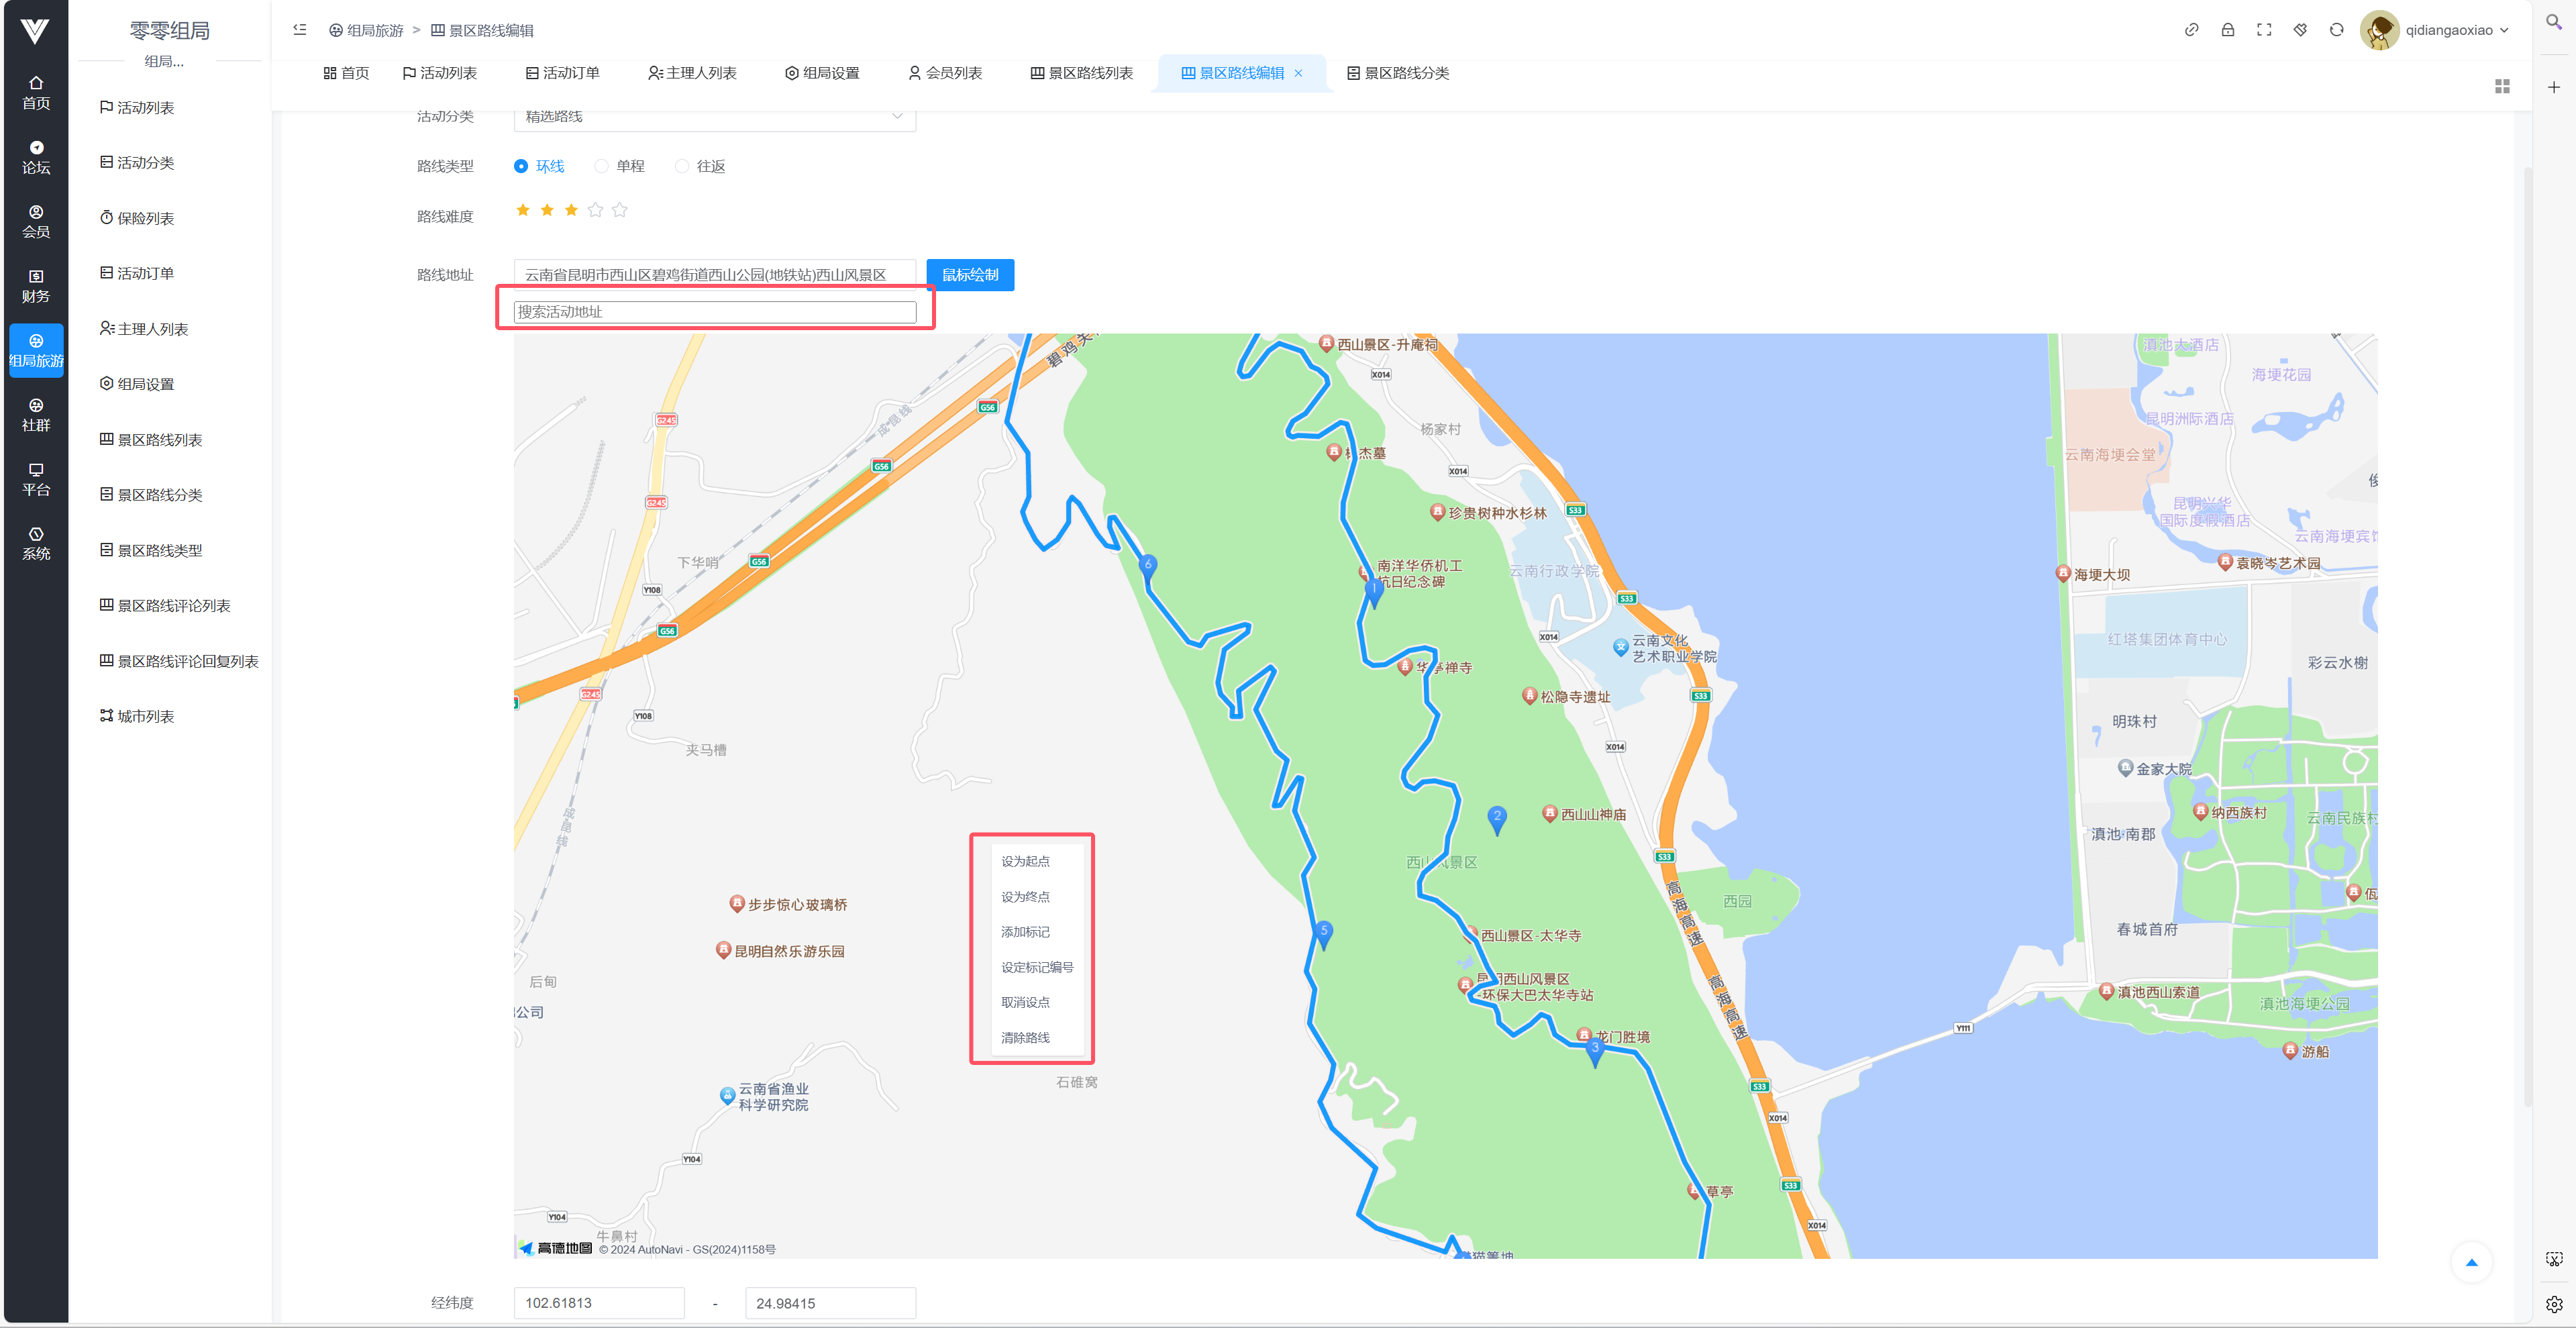Collapse the sidebar menu fold icon
This screenshot has height=1328, width=2576.
pyautogui.click(x=299, y=30)
